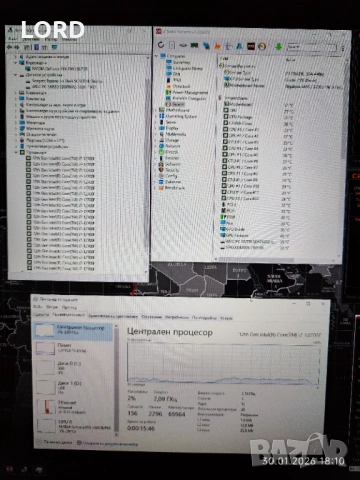Collapse the Computer node in AIDA64
Screen dimensions: 360x480
(x=156, y=56)
